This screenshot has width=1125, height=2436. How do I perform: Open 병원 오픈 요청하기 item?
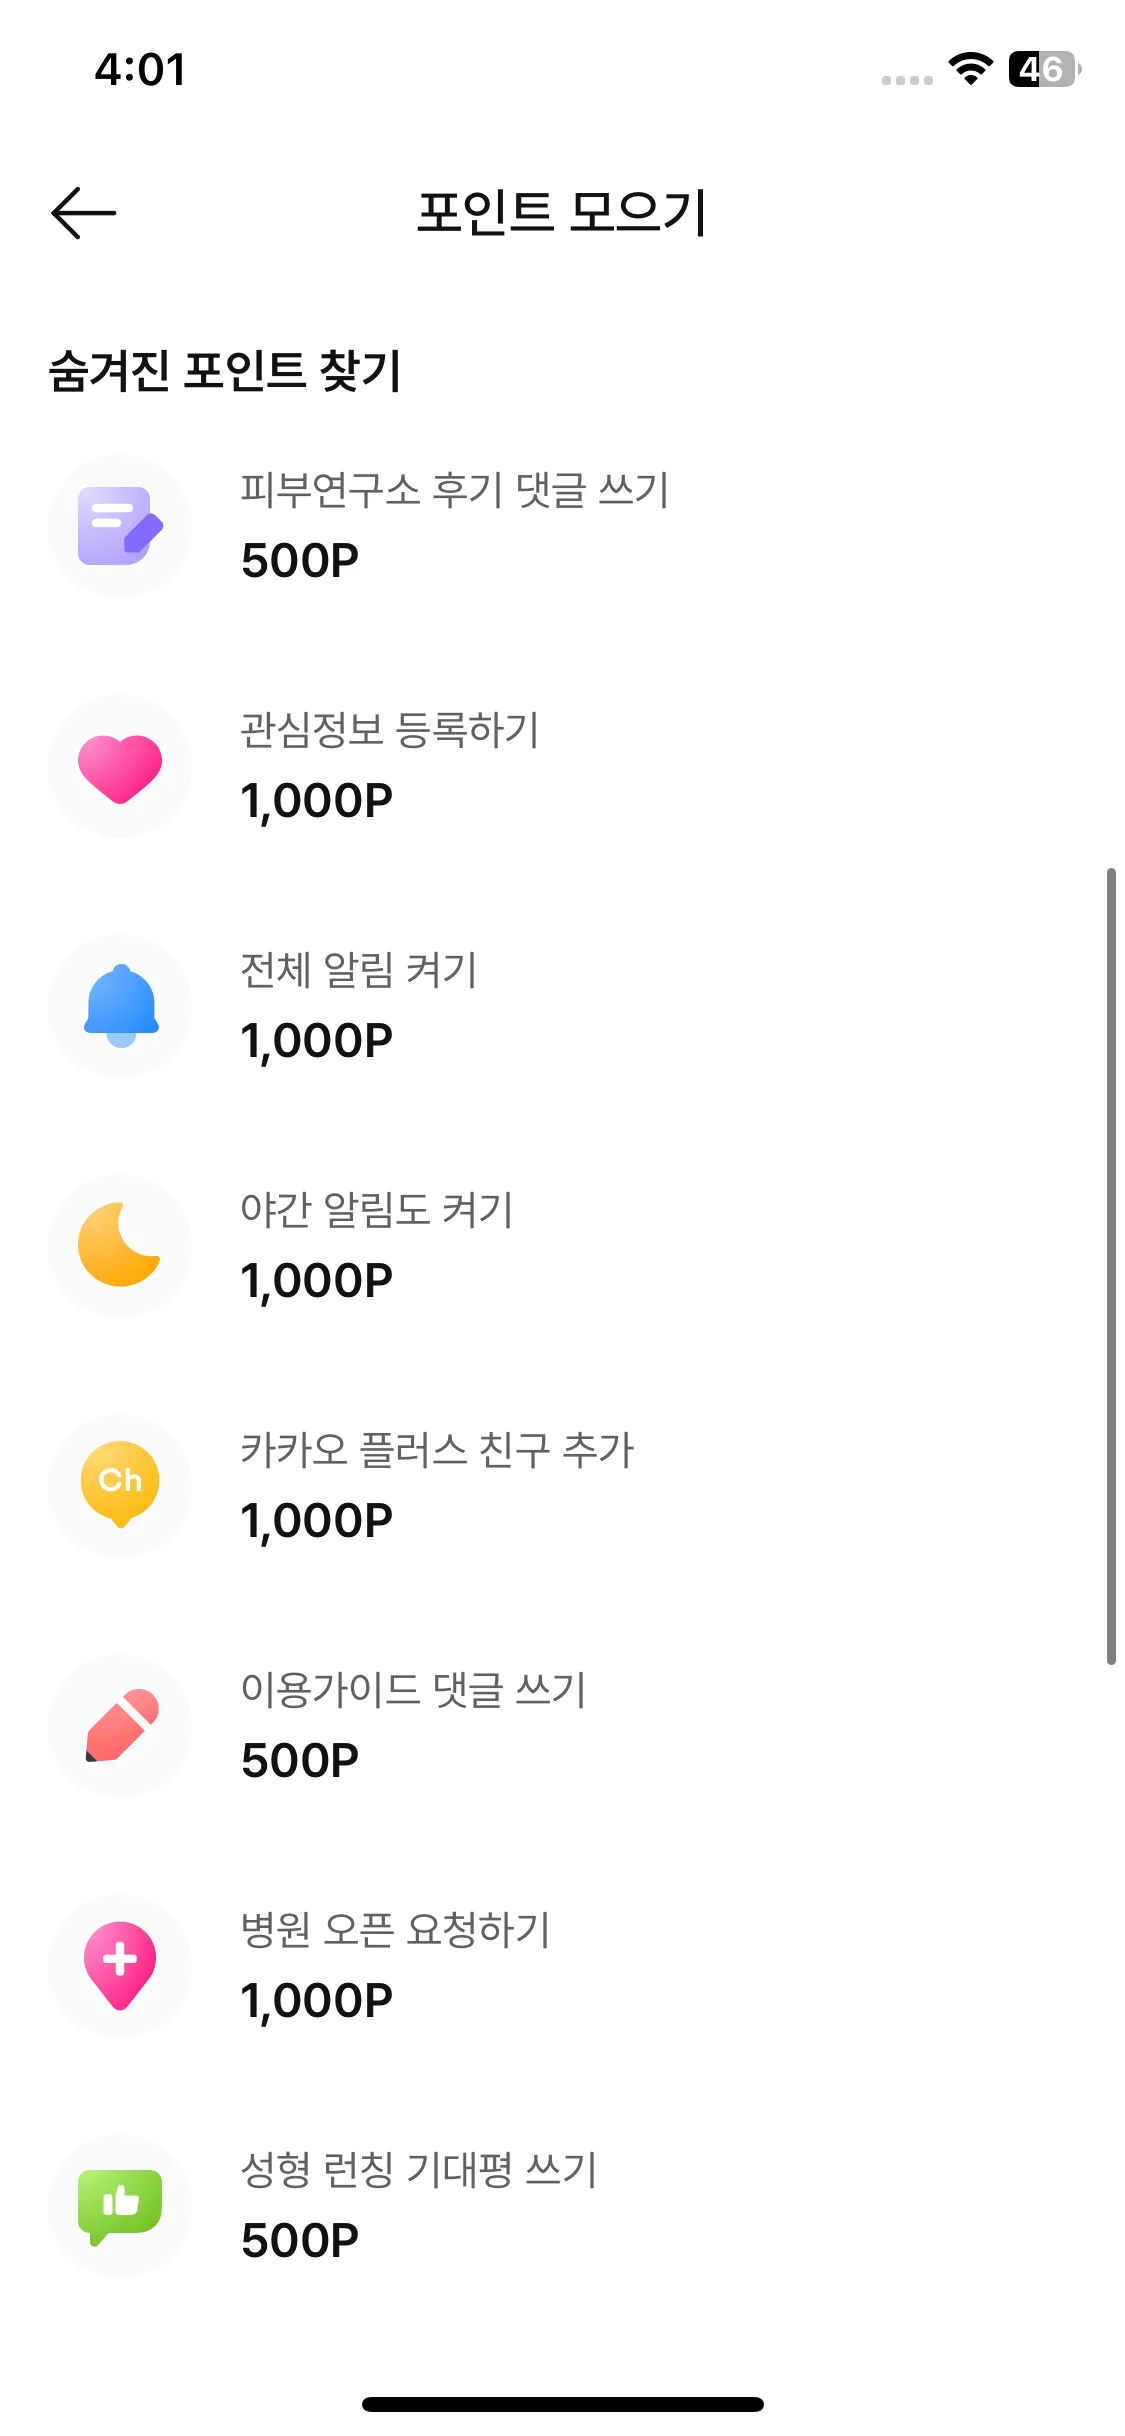[562, 1966]
